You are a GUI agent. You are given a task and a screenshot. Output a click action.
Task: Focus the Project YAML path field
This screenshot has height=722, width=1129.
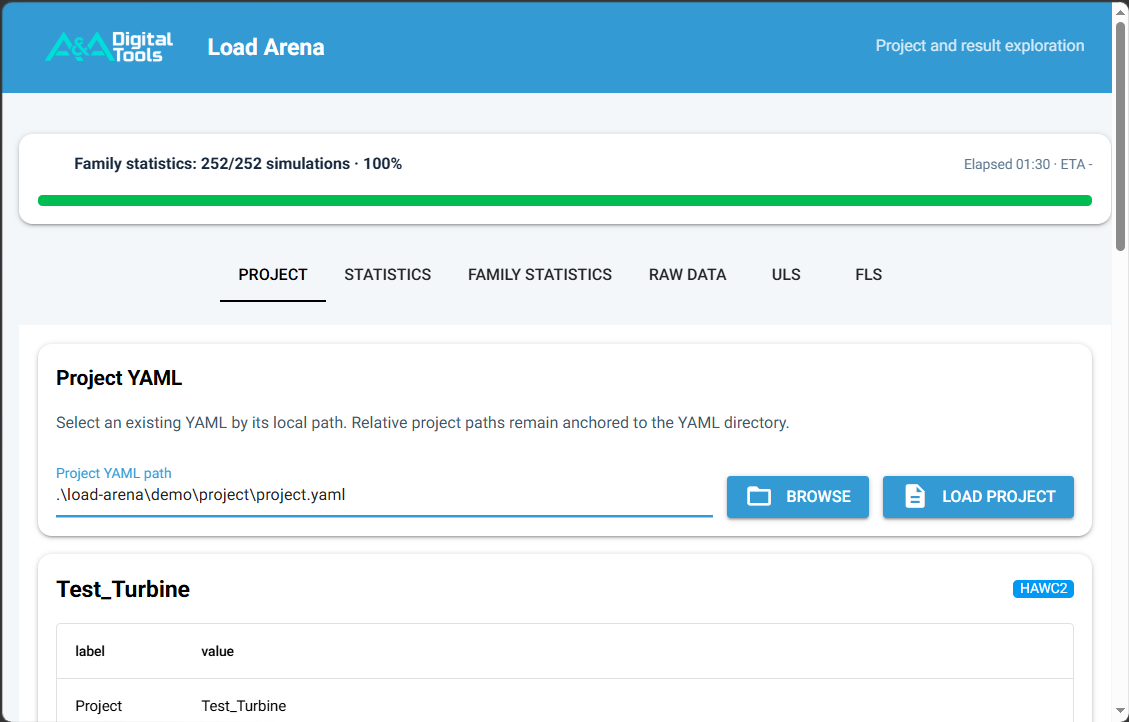point(384,496)
